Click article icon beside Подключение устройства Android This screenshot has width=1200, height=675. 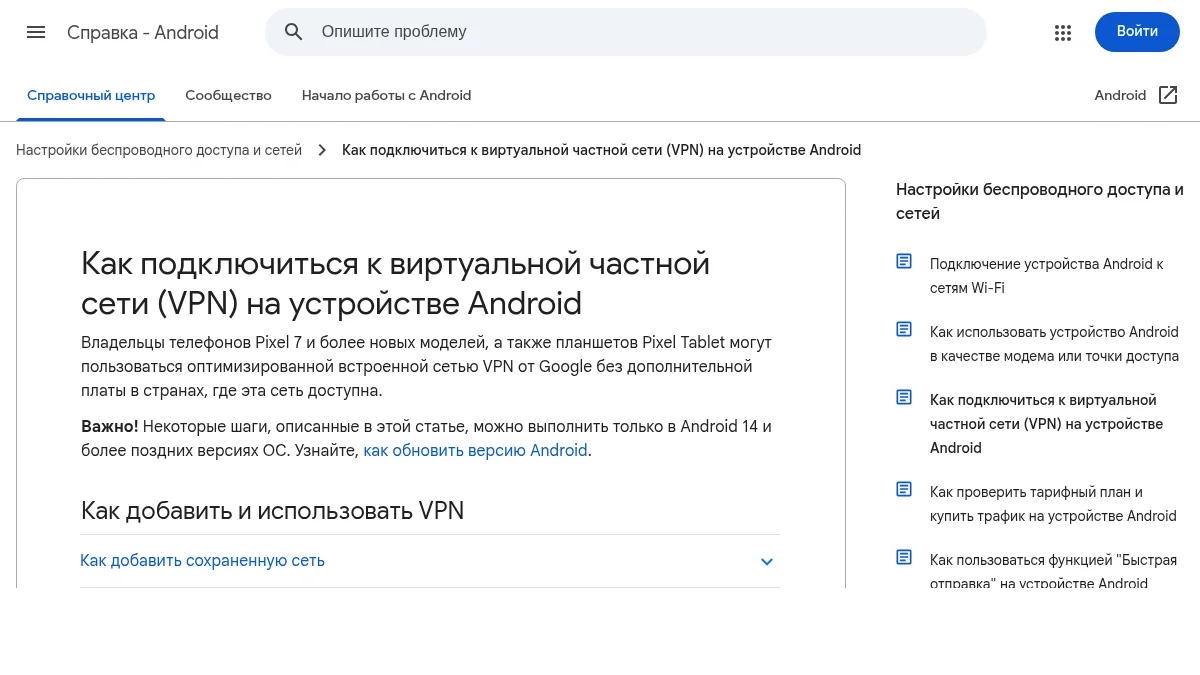pos(904,262)
